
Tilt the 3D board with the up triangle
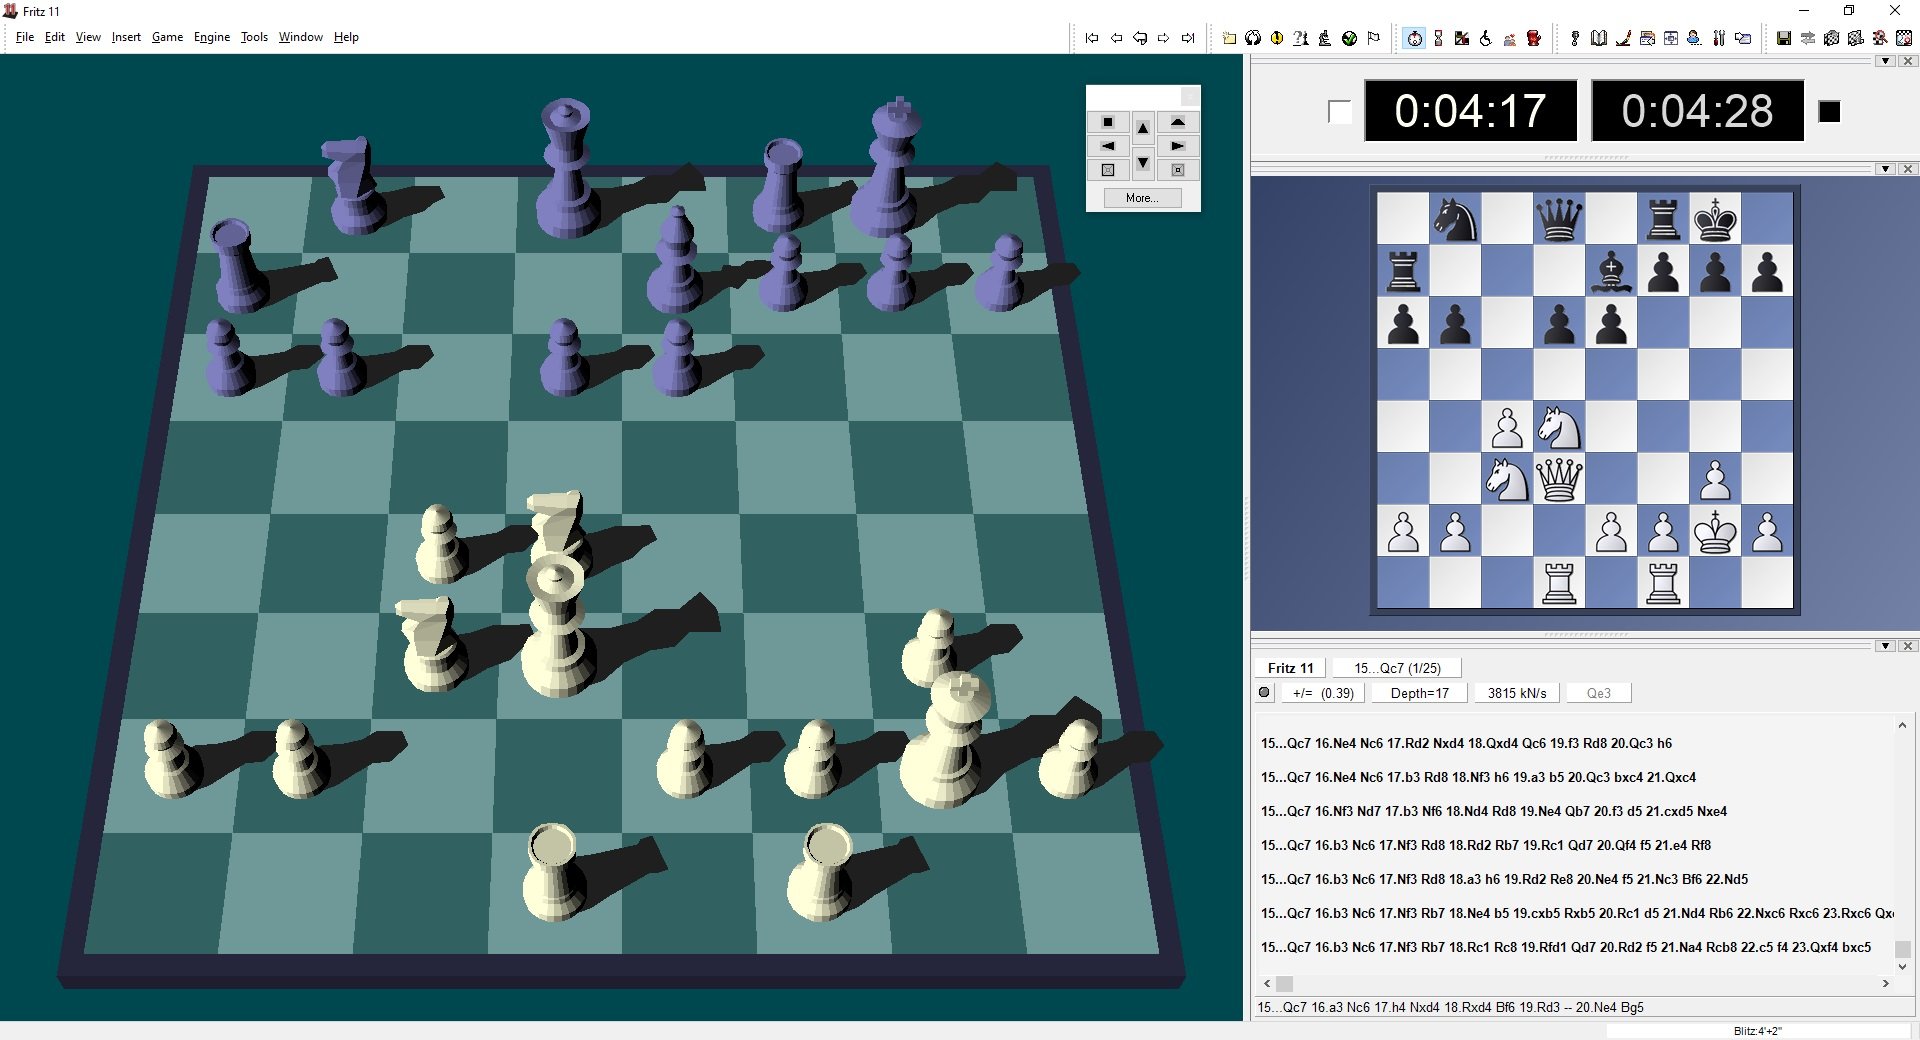click(x=1143, y=127)
